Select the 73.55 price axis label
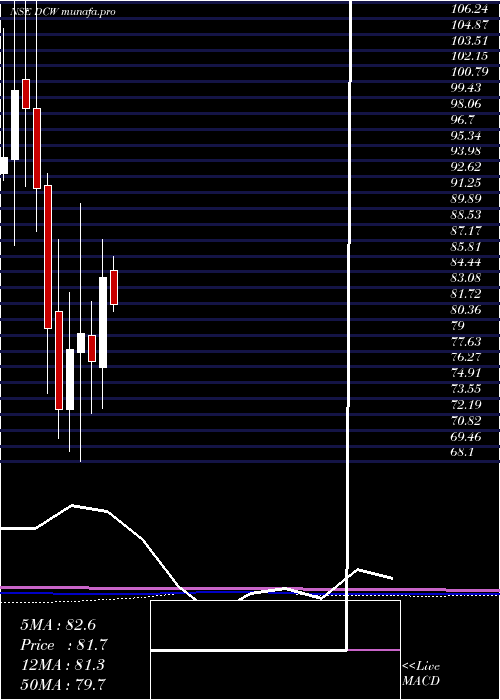 (x=467, y=389)
